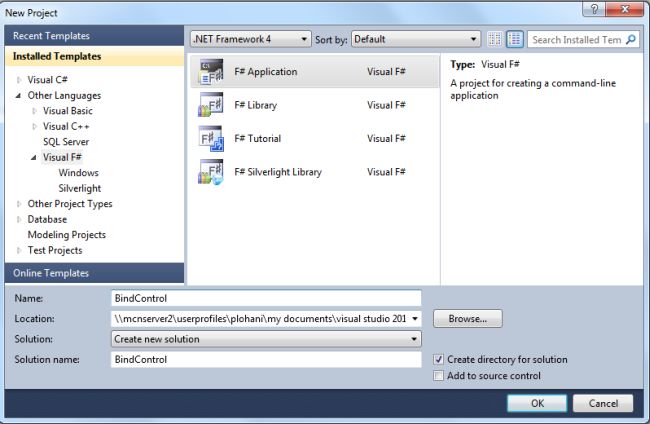Expand the Visual Basic tree node
The width and height of the screenshot is (650, 424).
[34, 111]
